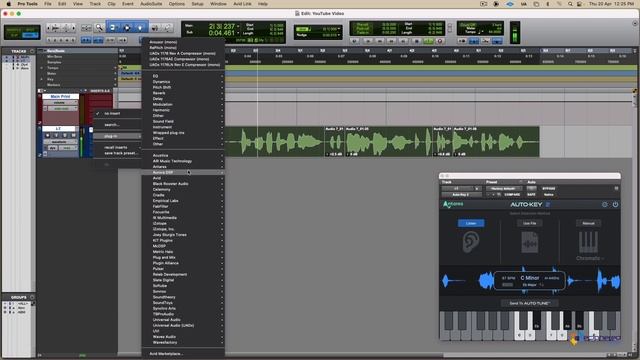Open the Setup menu in menu bar
This screenshot has height=360, width=640.
198,4
